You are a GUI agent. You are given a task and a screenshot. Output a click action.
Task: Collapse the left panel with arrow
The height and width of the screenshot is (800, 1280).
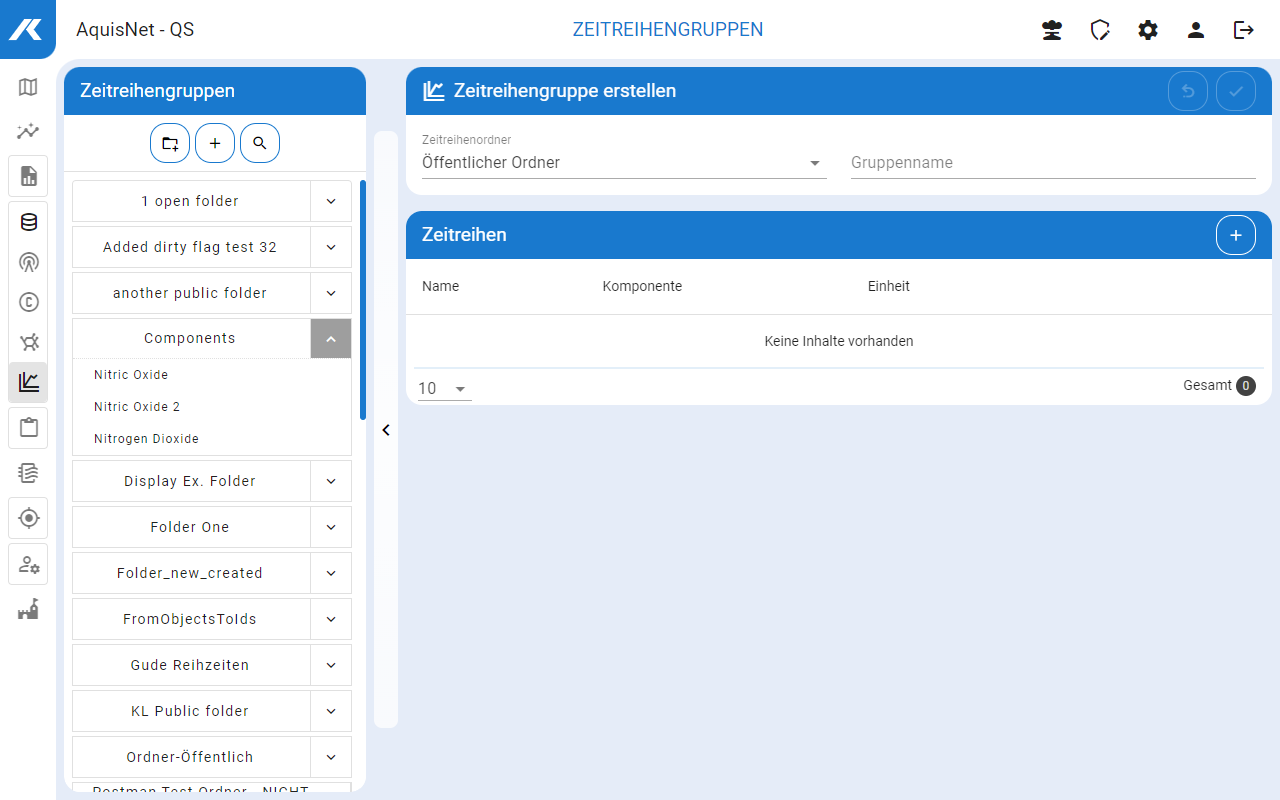point(386,430)
